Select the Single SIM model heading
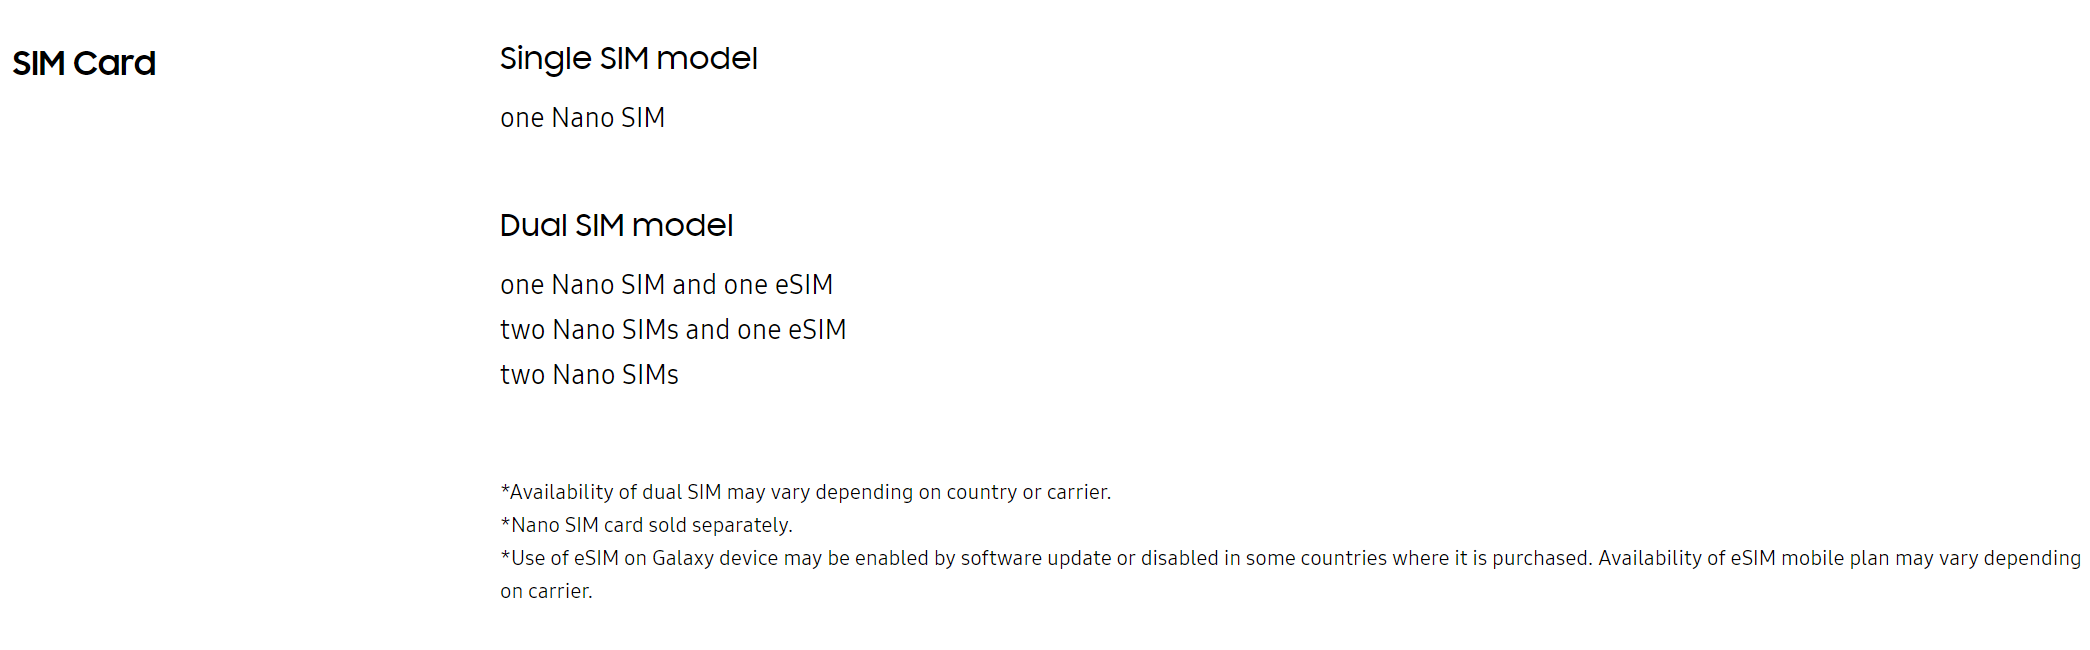The image size is (2090, 650). [x=628, y=59]
